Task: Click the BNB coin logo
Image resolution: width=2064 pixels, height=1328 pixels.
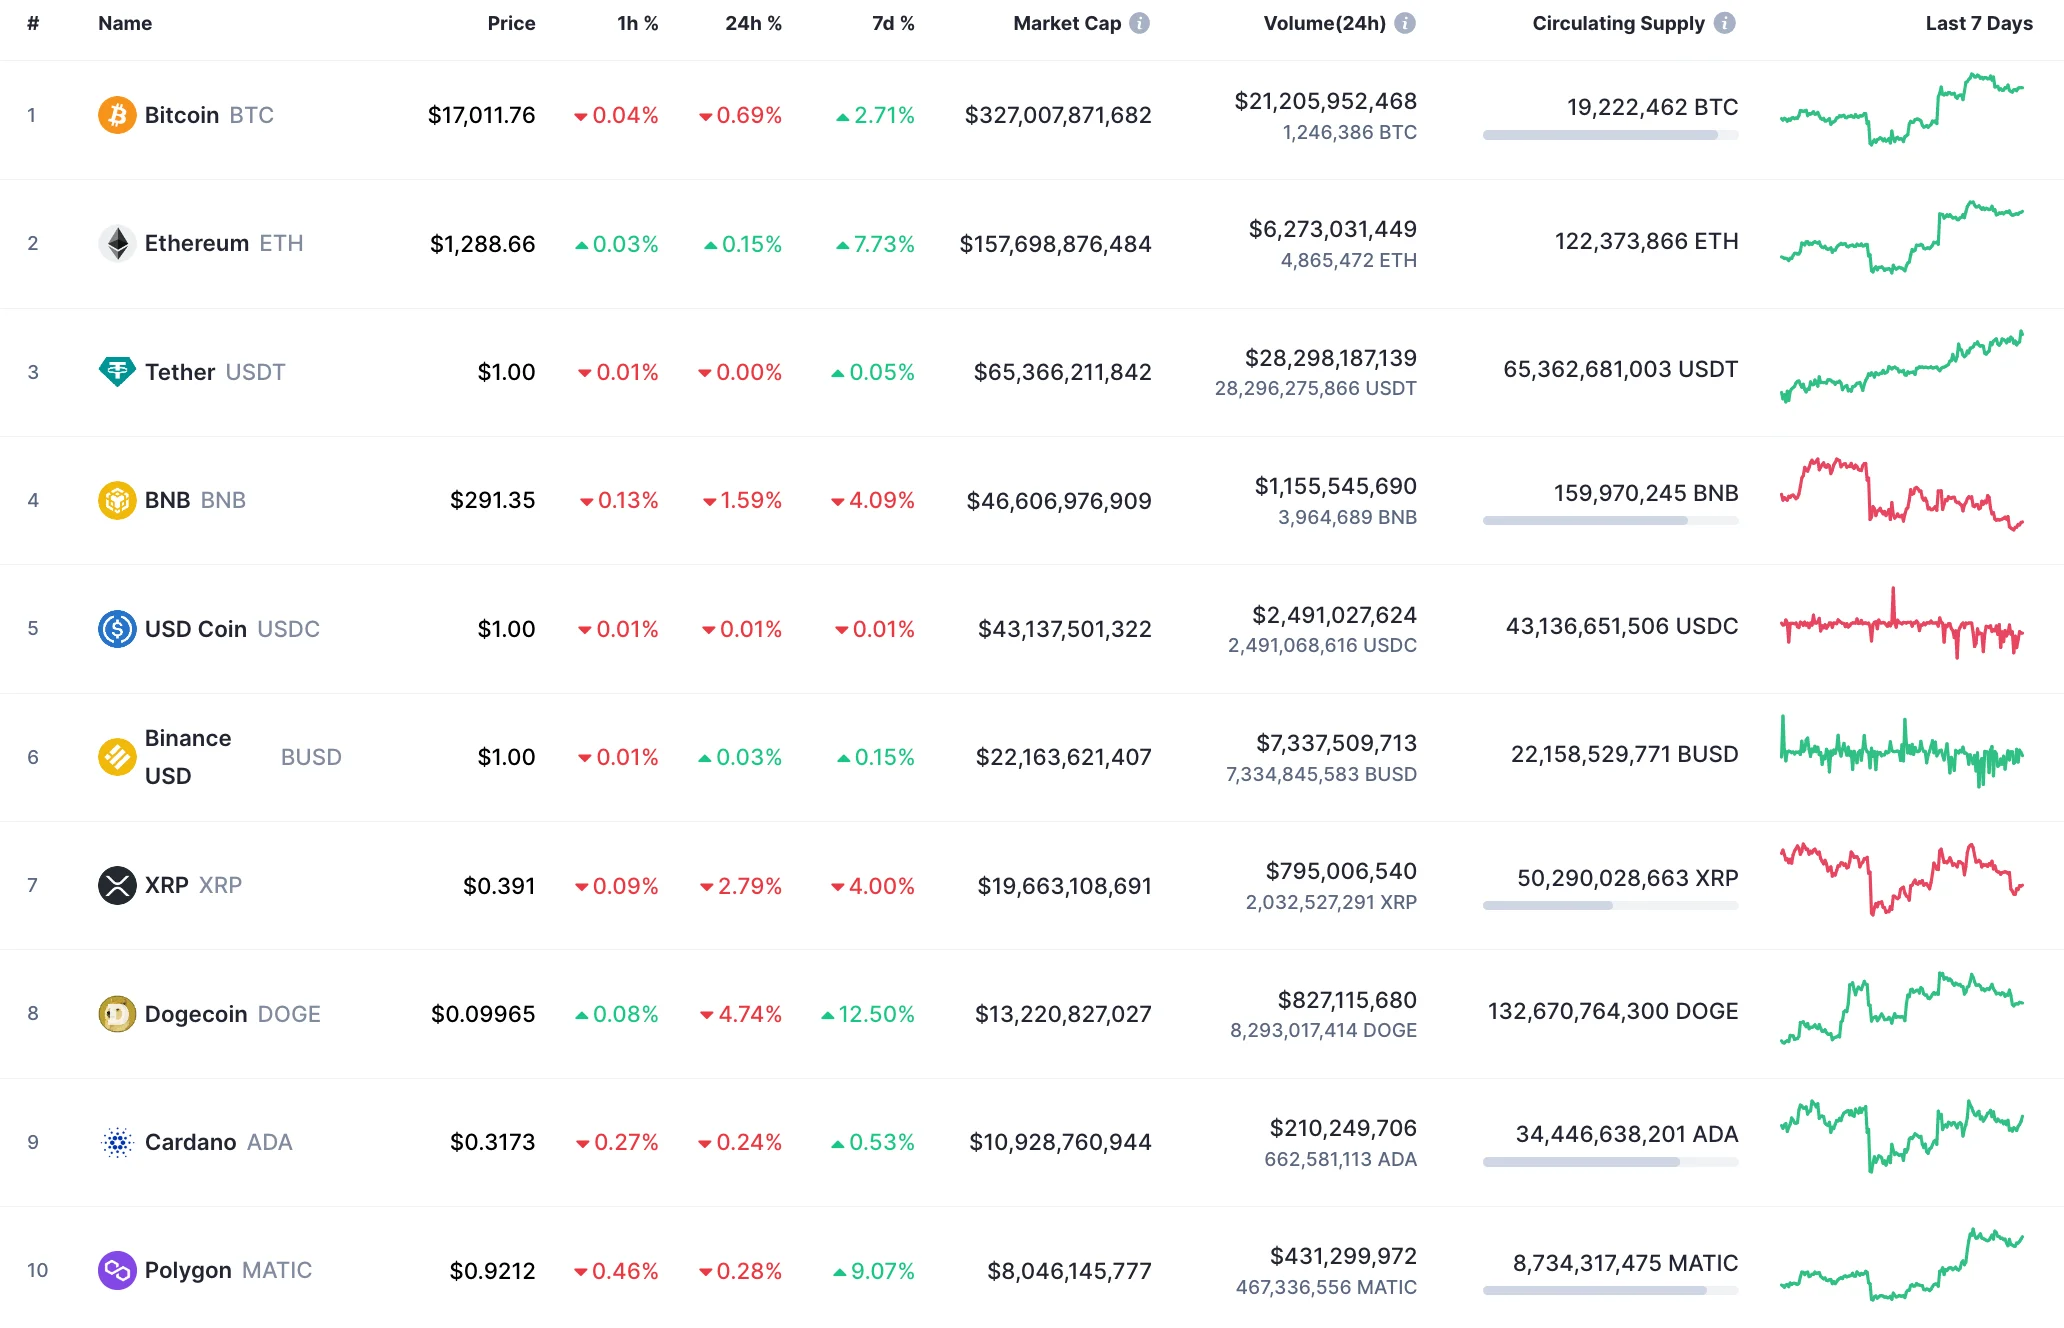Action: [x=117, y=500]
